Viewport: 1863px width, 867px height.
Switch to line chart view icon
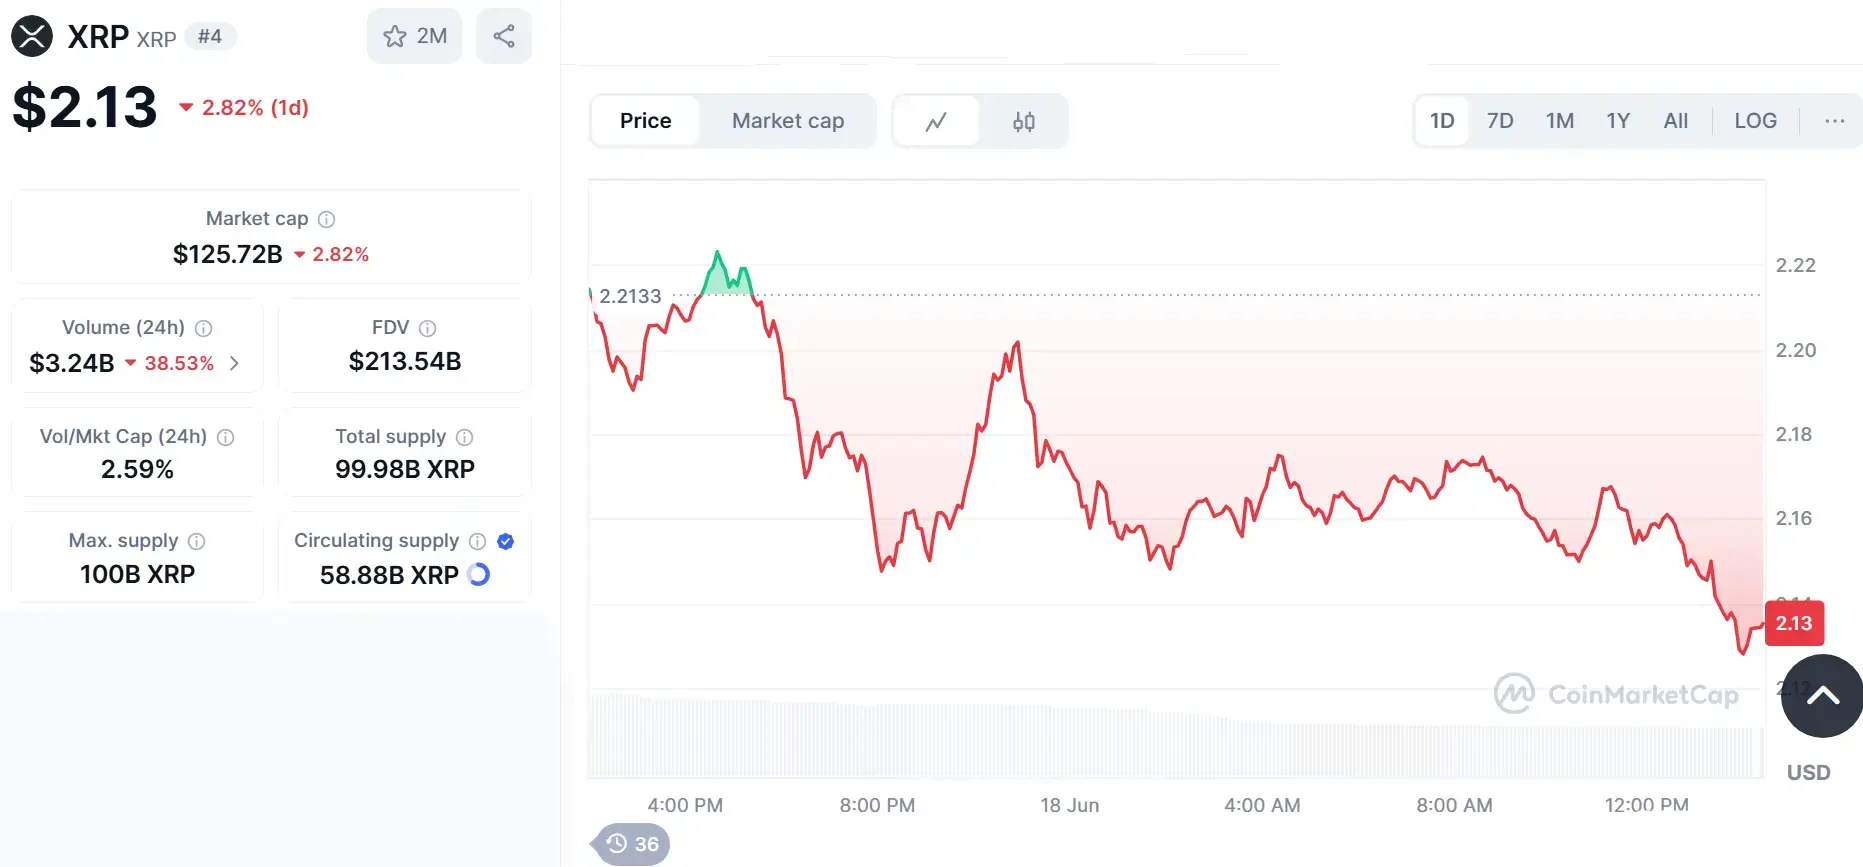pos(936,121)
